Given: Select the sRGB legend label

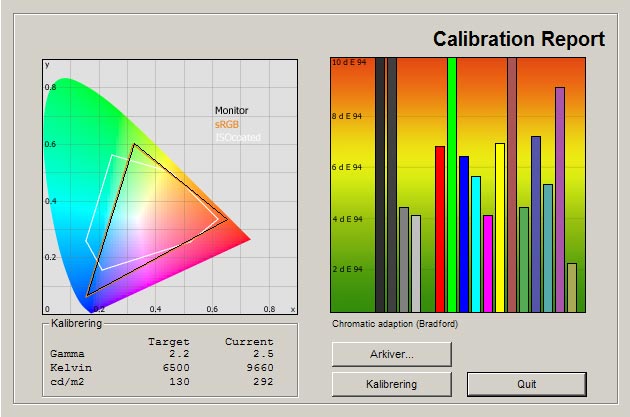Looking at the screenshot, I should tap(227, 125).
